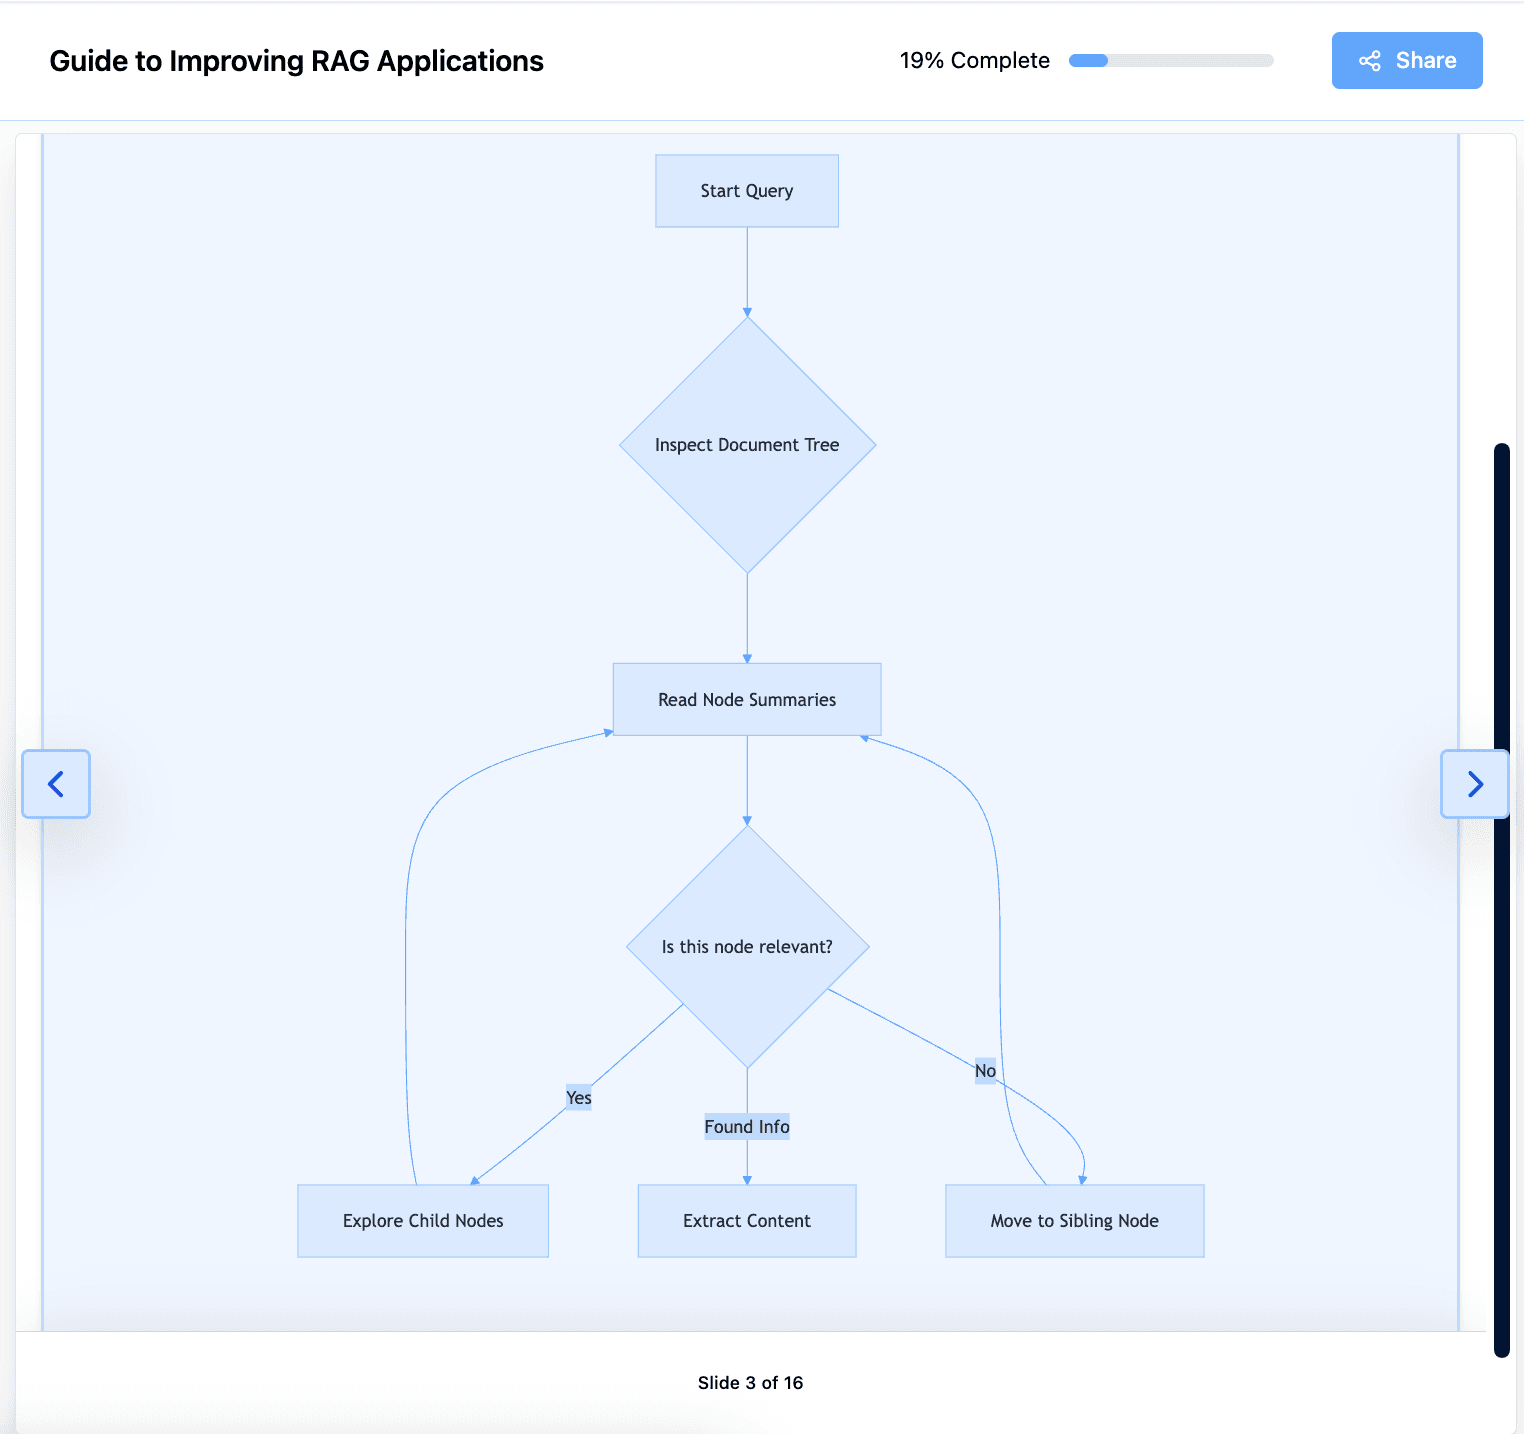1524x1434 pixels.
Task: Click the 'Is this node relevant?' decision diamond
Action: point(747,945)
